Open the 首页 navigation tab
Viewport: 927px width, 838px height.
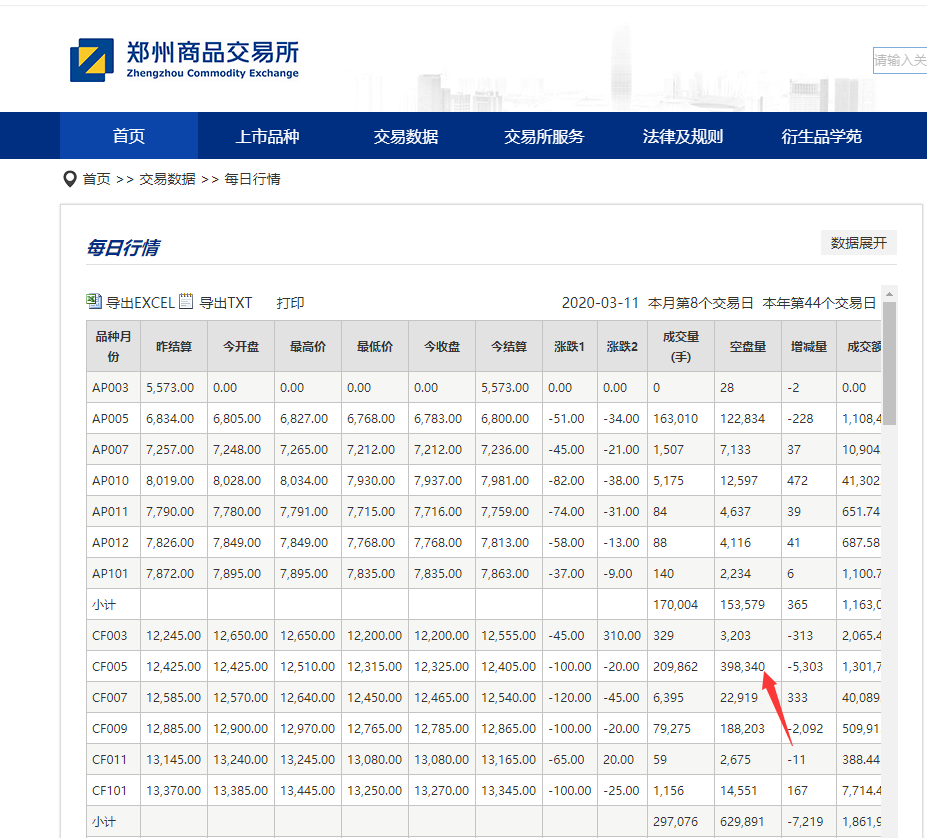[129, 135]
